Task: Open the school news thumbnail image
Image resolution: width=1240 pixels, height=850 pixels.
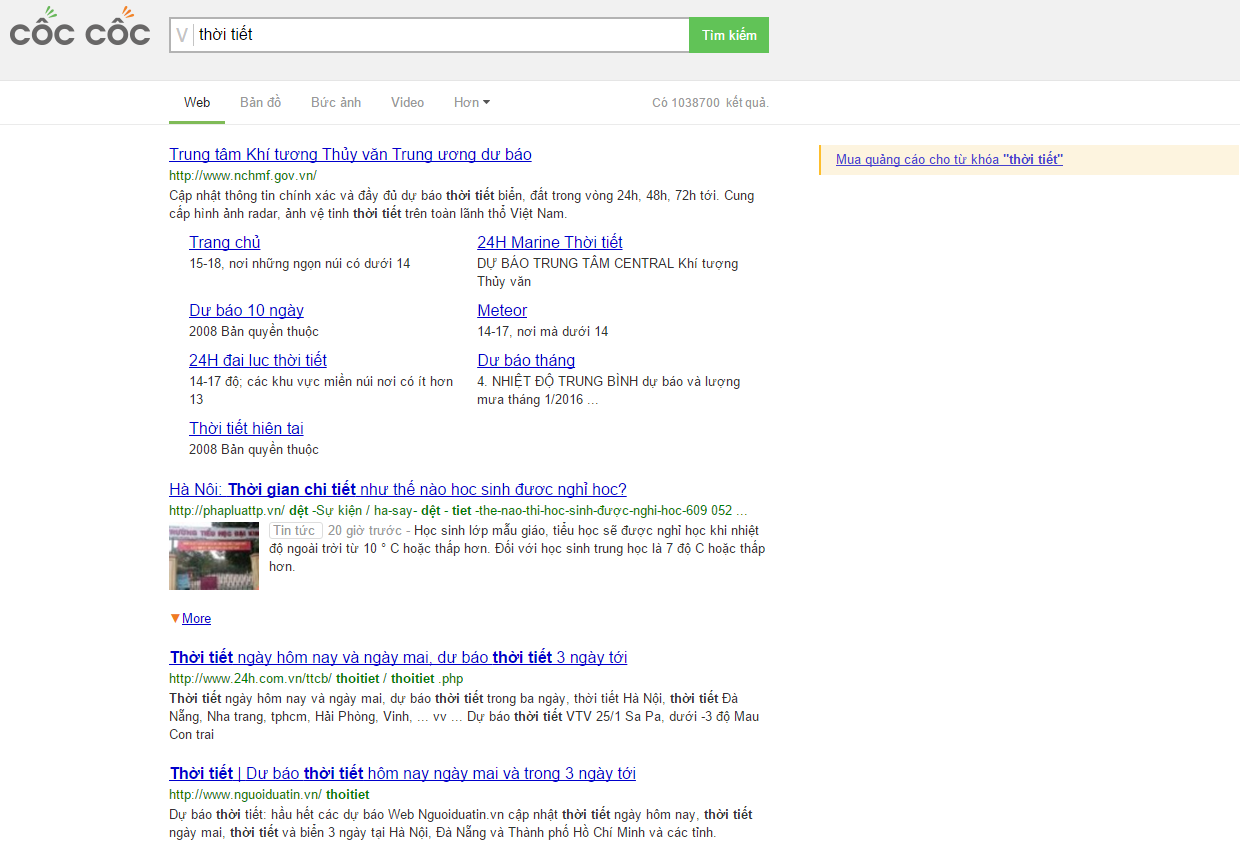Action: (214, 556)
